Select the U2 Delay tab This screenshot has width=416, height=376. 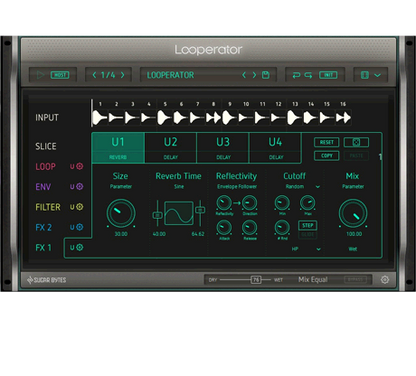[x=171, y=148]
